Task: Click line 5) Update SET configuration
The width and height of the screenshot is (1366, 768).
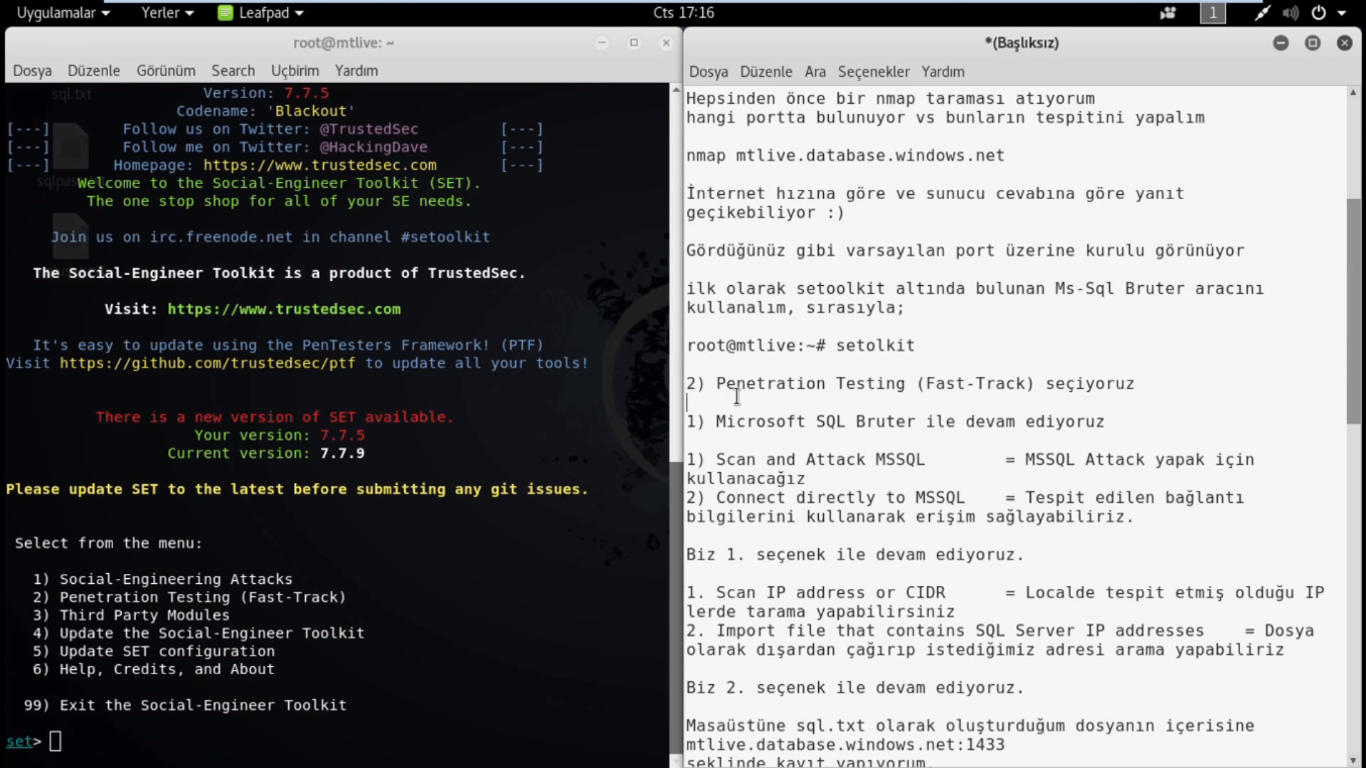Action: (x=153, y=651)
